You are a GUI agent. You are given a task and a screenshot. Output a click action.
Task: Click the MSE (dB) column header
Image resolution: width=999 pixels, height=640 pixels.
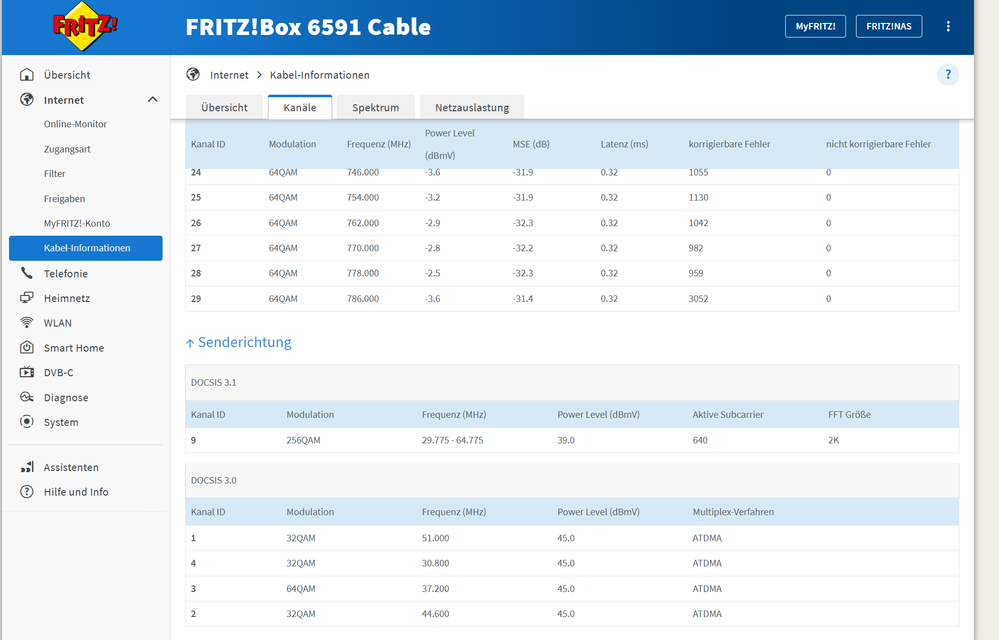point(531,145)
